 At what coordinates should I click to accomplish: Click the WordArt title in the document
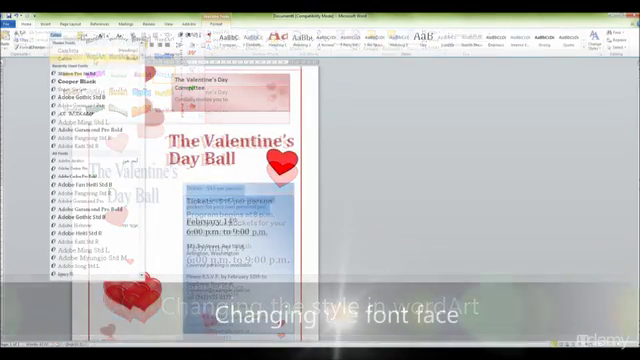(x=231, y=150)
